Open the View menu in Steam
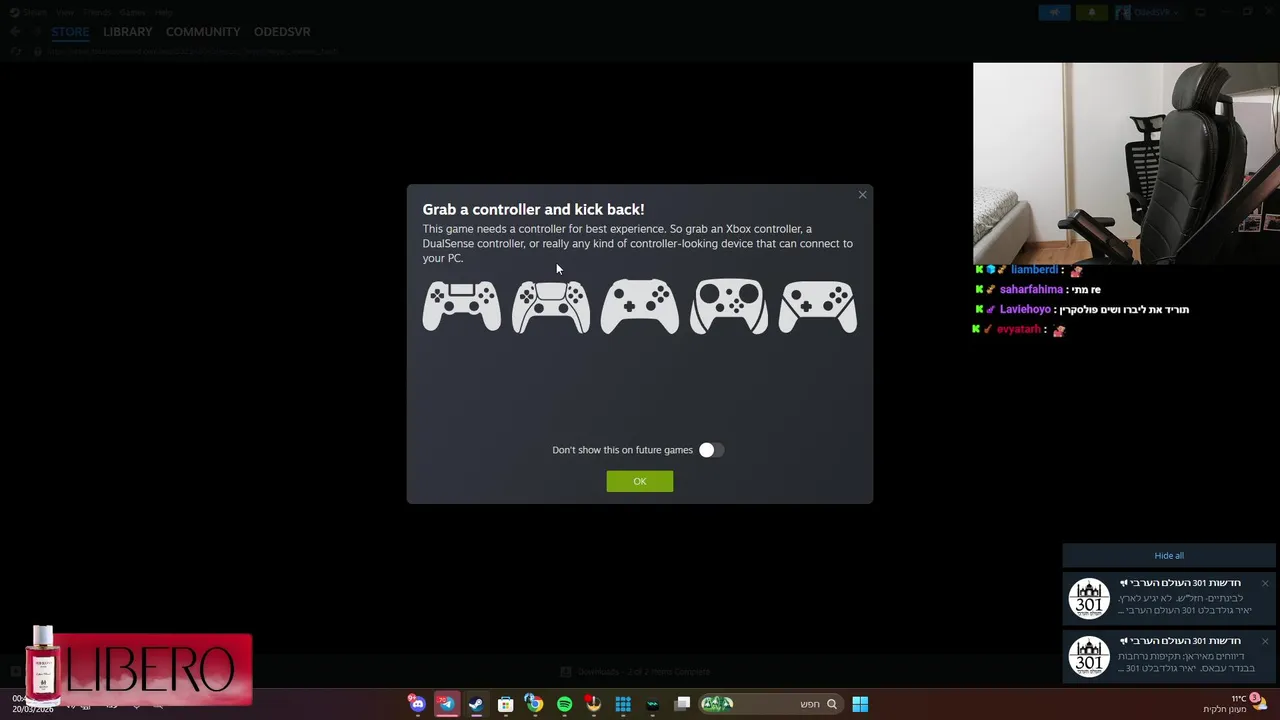Screen dimensions: 1280x720 [65, 12]
